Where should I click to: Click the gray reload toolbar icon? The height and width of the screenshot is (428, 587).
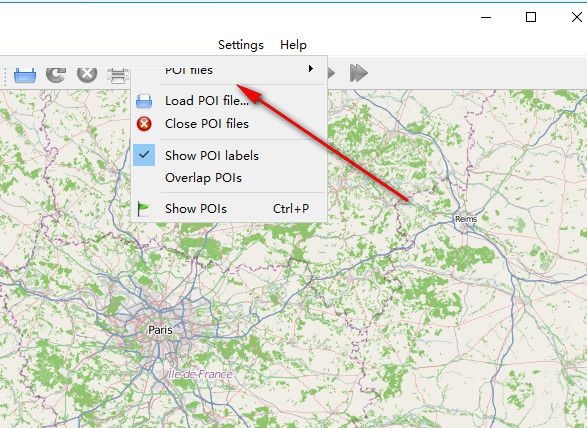[x=56, y=74]
